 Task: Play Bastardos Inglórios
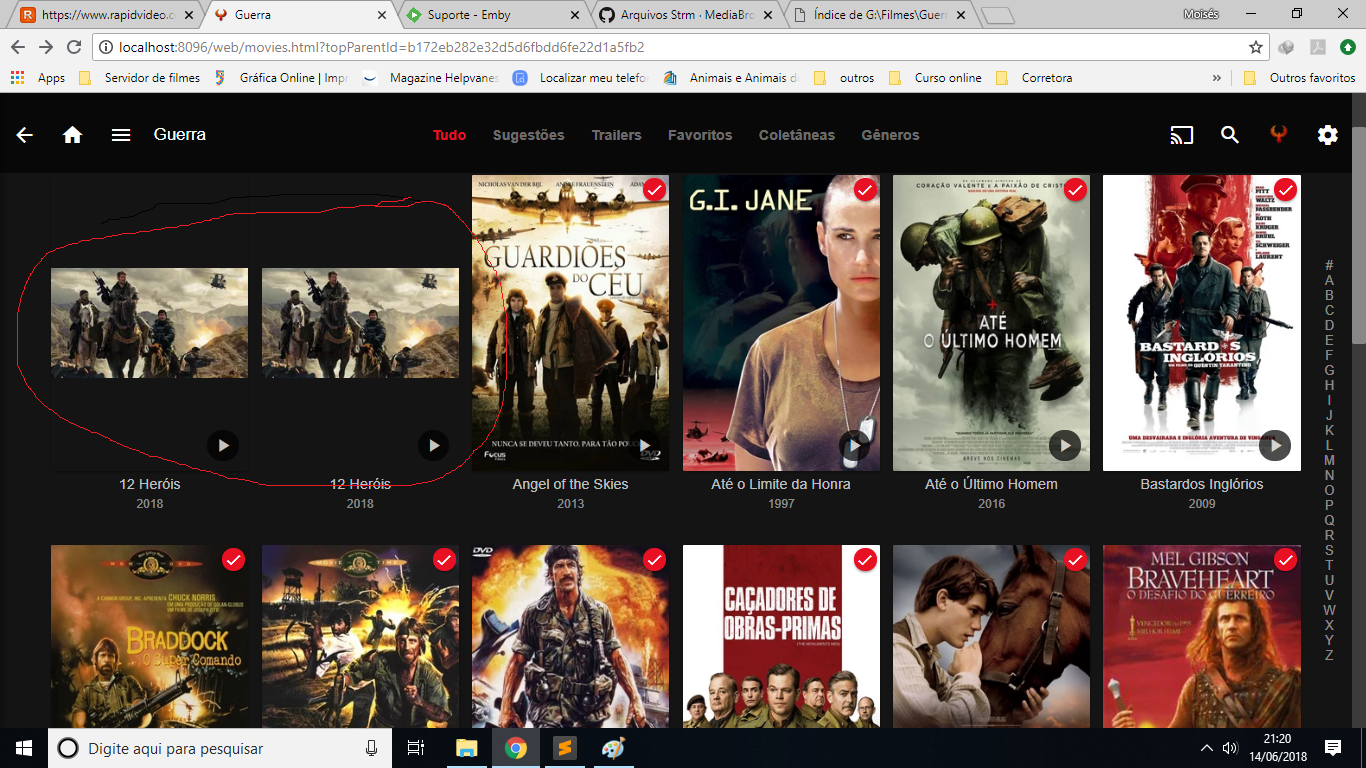[x=1275, y=445]
